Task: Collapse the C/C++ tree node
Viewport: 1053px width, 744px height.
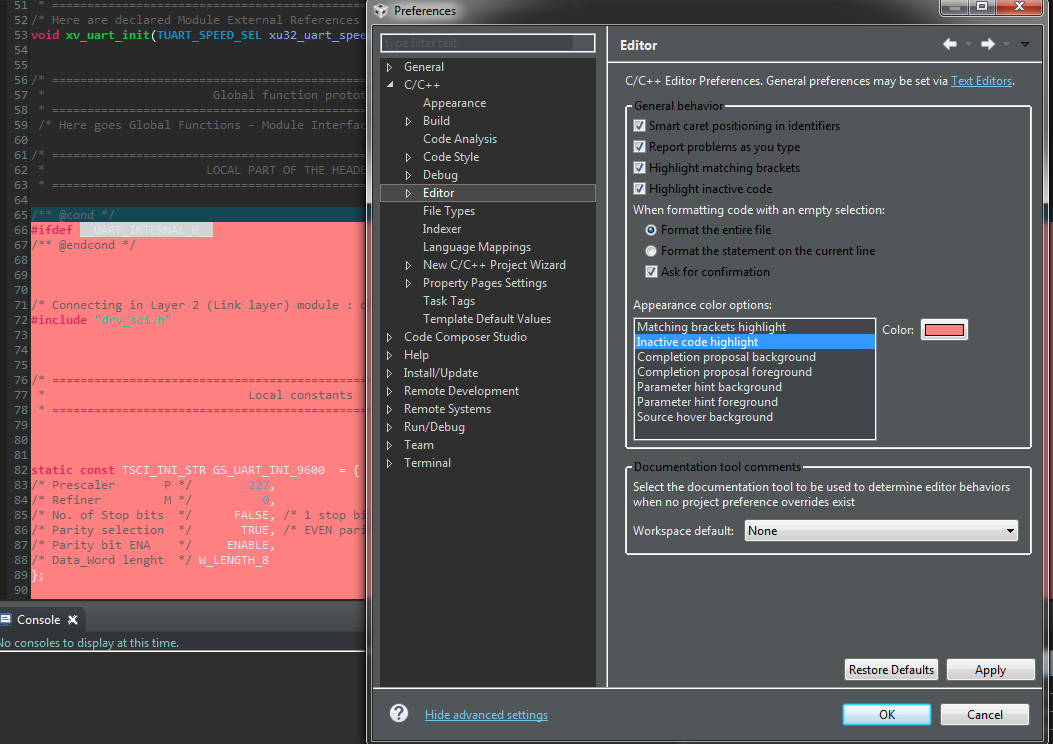Action: point(390,85)
